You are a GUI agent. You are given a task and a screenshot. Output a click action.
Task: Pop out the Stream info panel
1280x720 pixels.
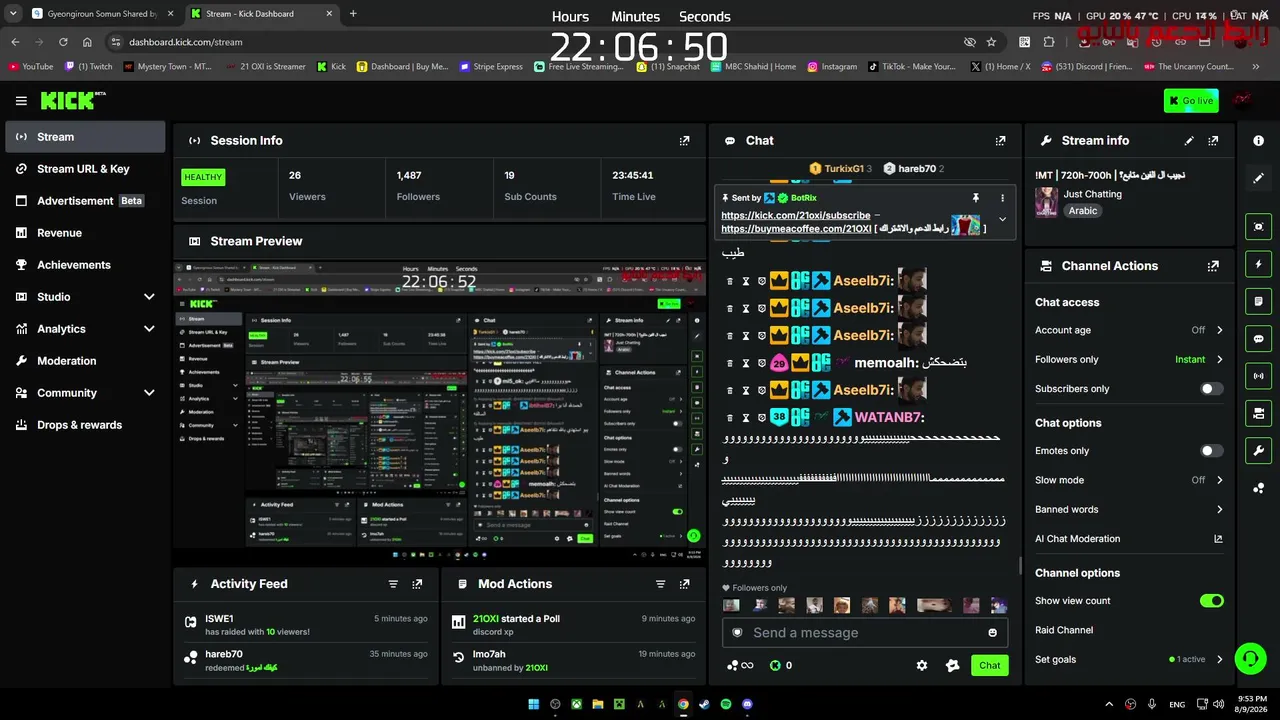[x=1213, y=141]
